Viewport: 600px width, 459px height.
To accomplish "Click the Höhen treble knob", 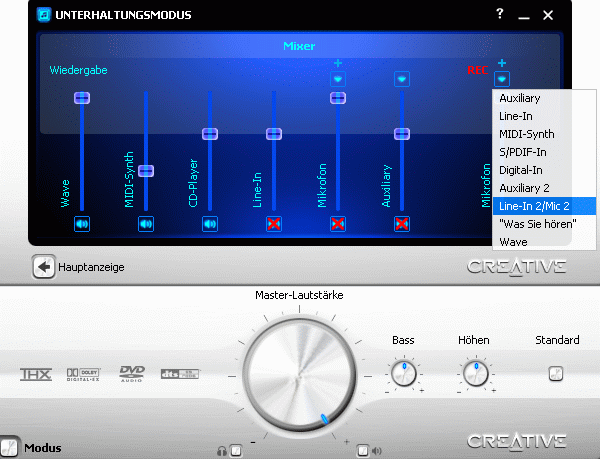I will click(476, 373).
